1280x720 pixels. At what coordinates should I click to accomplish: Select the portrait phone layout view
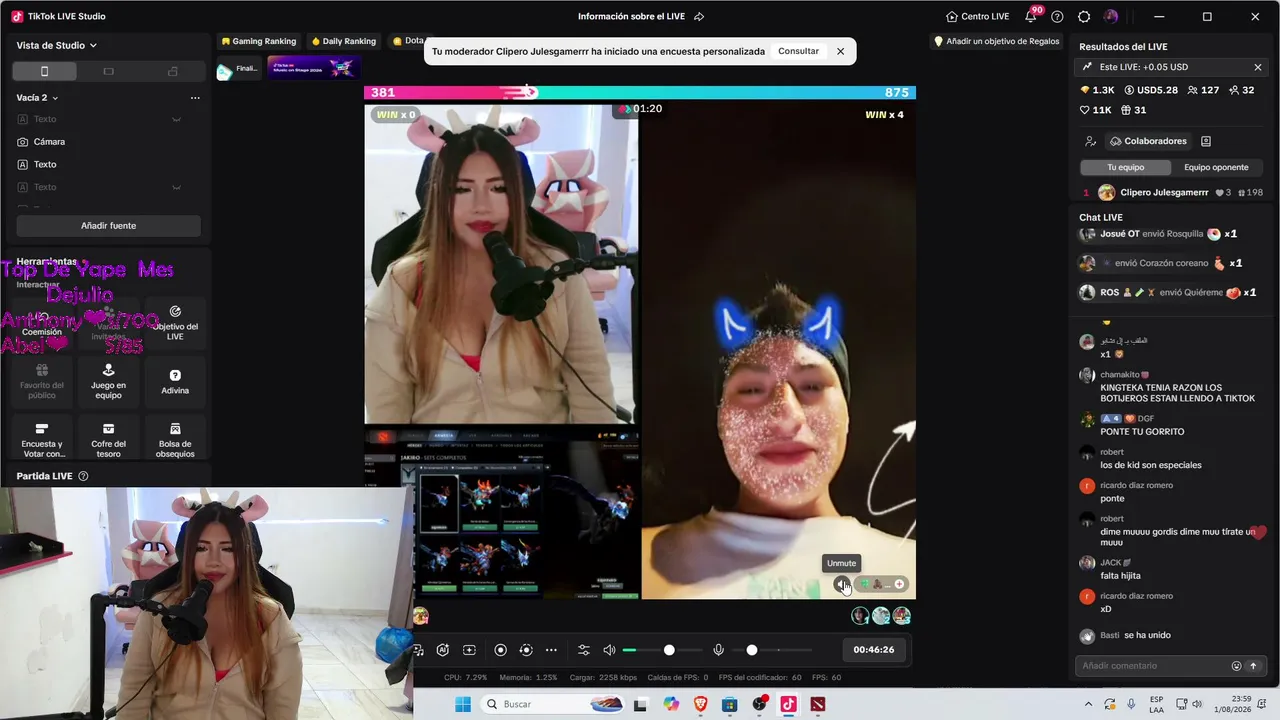[44, 71]
